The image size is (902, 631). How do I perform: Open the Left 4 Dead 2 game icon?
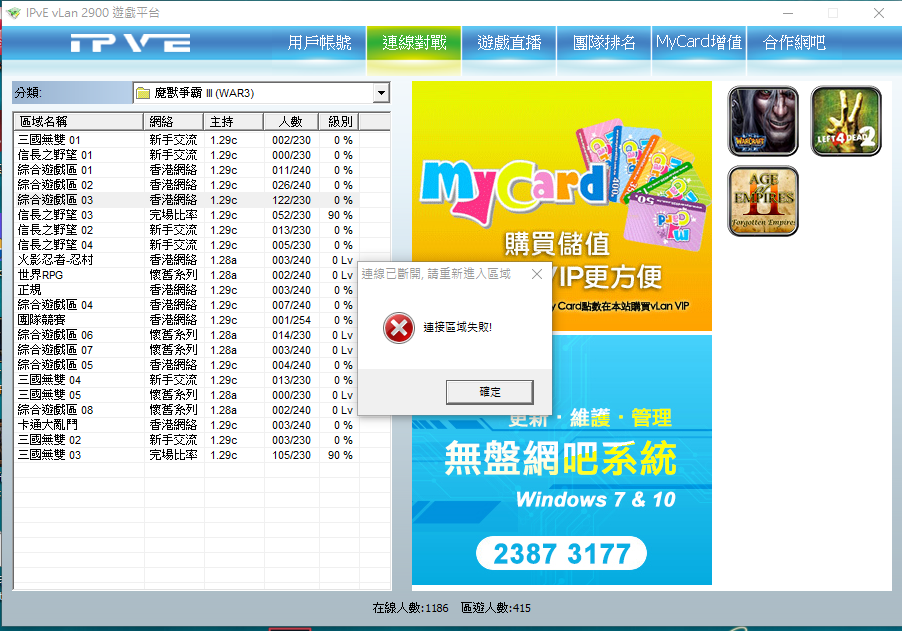click(x=846, y=121)
